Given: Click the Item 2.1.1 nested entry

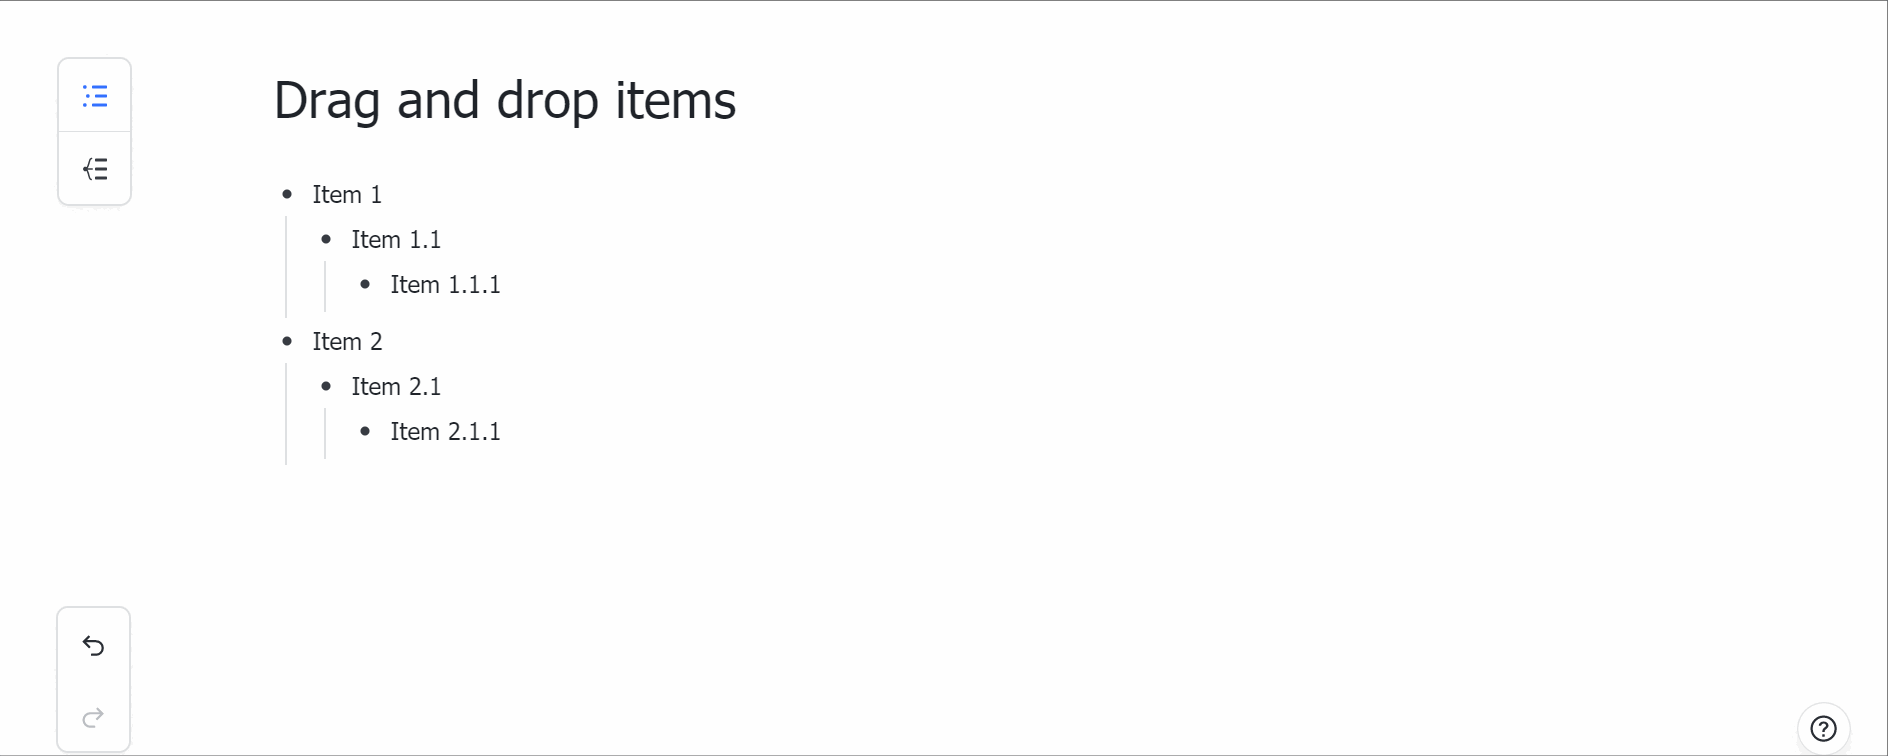Looking at the screenshot, I should 445,432.
